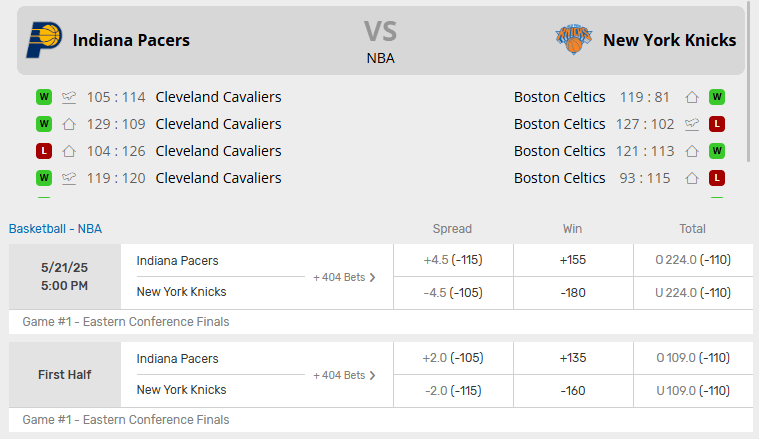Click the red L badge beside 127 : 102
759x439 pixels.
click(x=717, y=124)
